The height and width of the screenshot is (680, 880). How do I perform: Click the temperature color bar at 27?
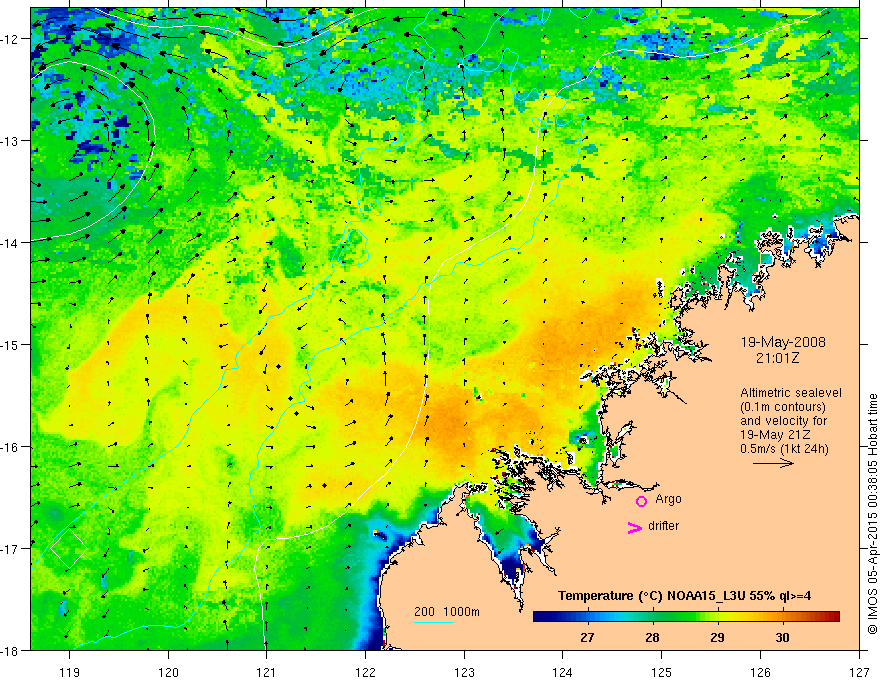588,617
